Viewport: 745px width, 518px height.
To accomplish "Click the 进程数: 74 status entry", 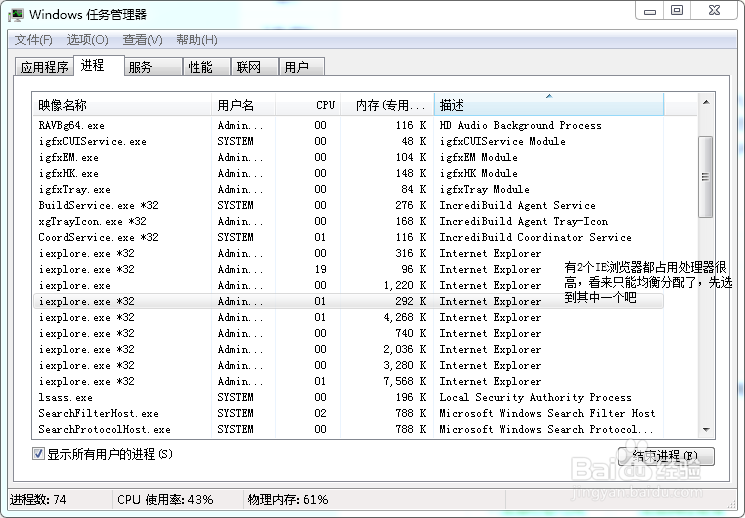I will [38, 499].
